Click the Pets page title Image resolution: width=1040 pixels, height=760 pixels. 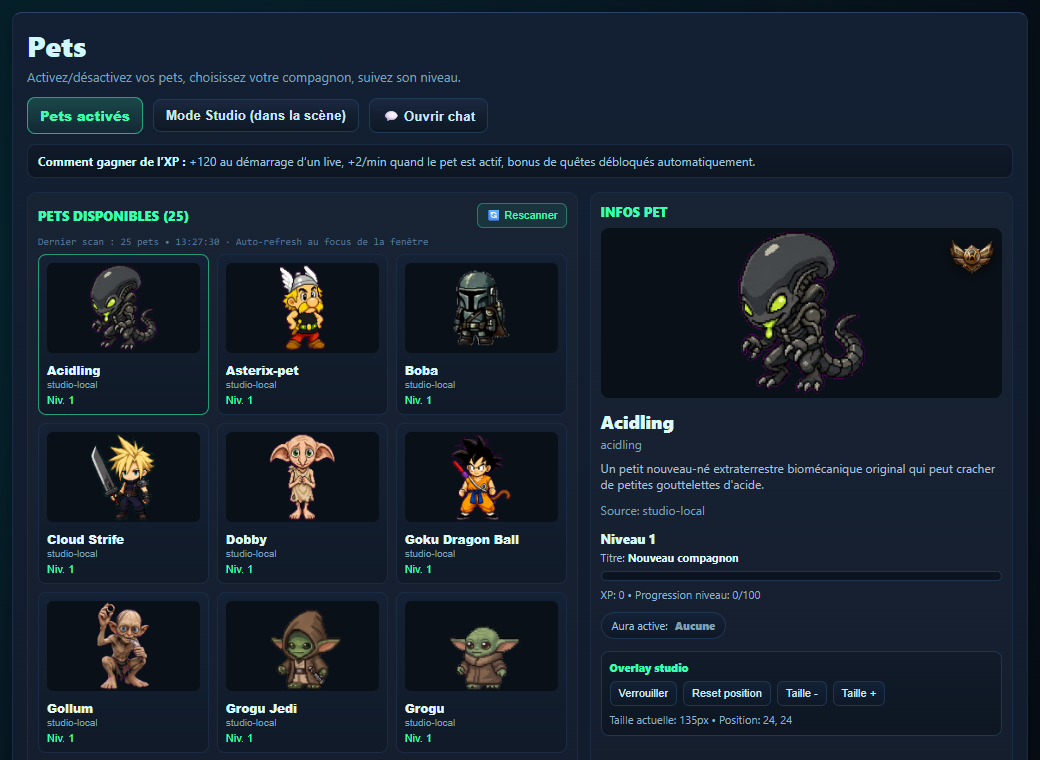(57, 48)
